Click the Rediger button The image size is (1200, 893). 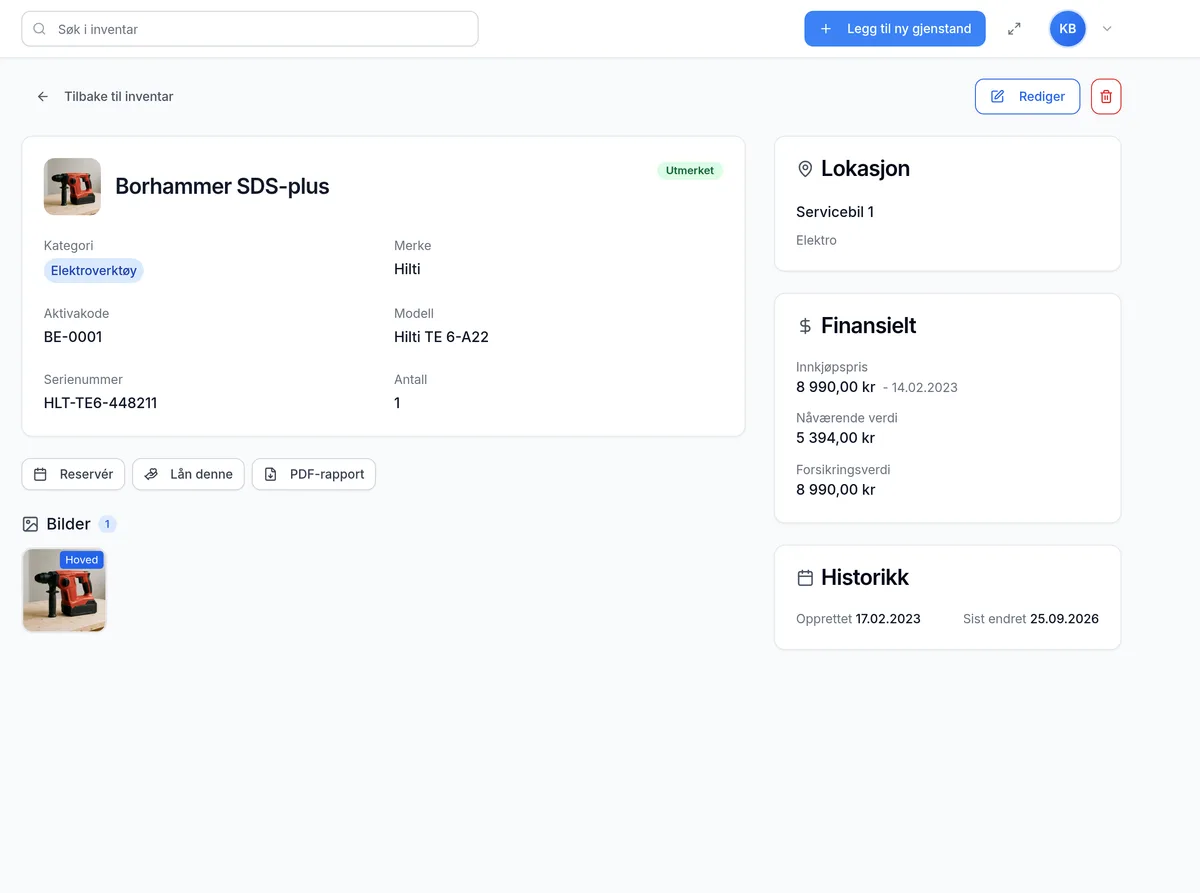(x=1027, y=97)
